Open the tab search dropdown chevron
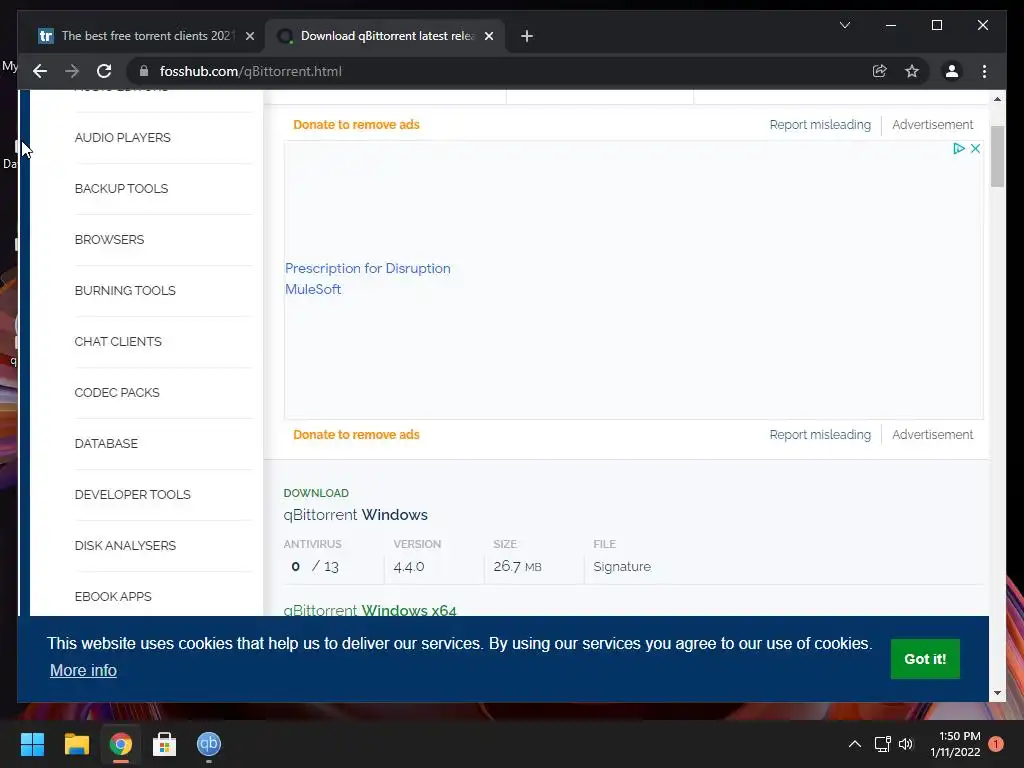 [x=844, y=25]
